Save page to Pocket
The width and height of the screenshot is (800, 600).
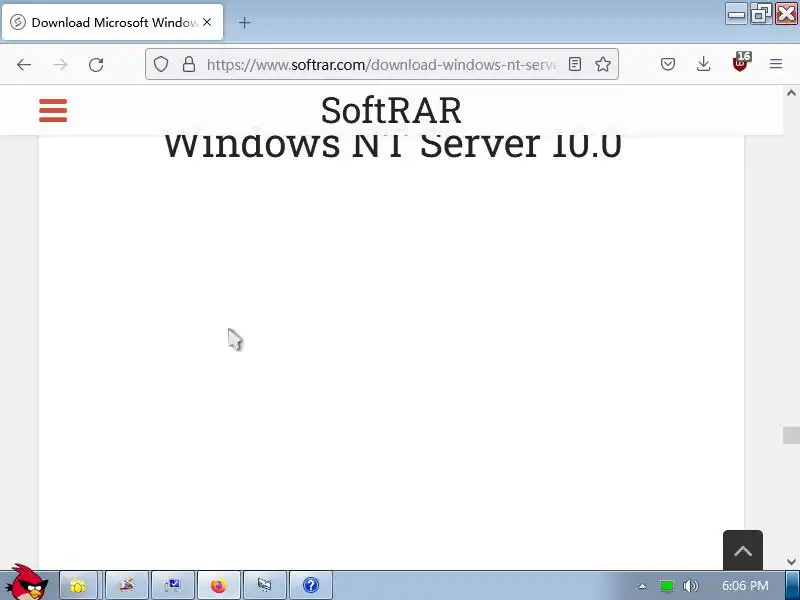click(x=668, y=64)
